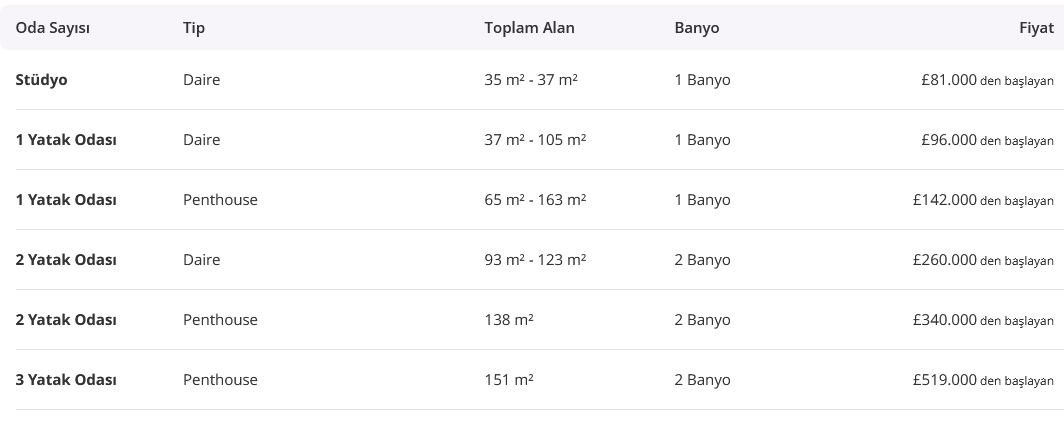Select the Stüdyo row label
The width and height of the screenshot is (1064, 437).
click(x=42, y=80)
